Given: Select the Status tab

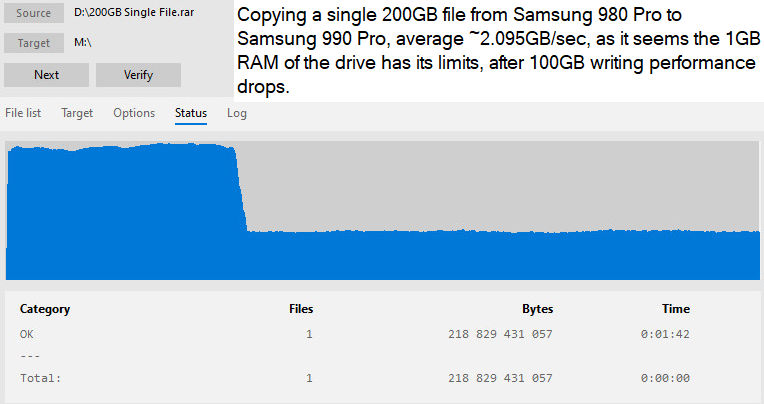Looking at the screenshot, I should coord(191,113).
